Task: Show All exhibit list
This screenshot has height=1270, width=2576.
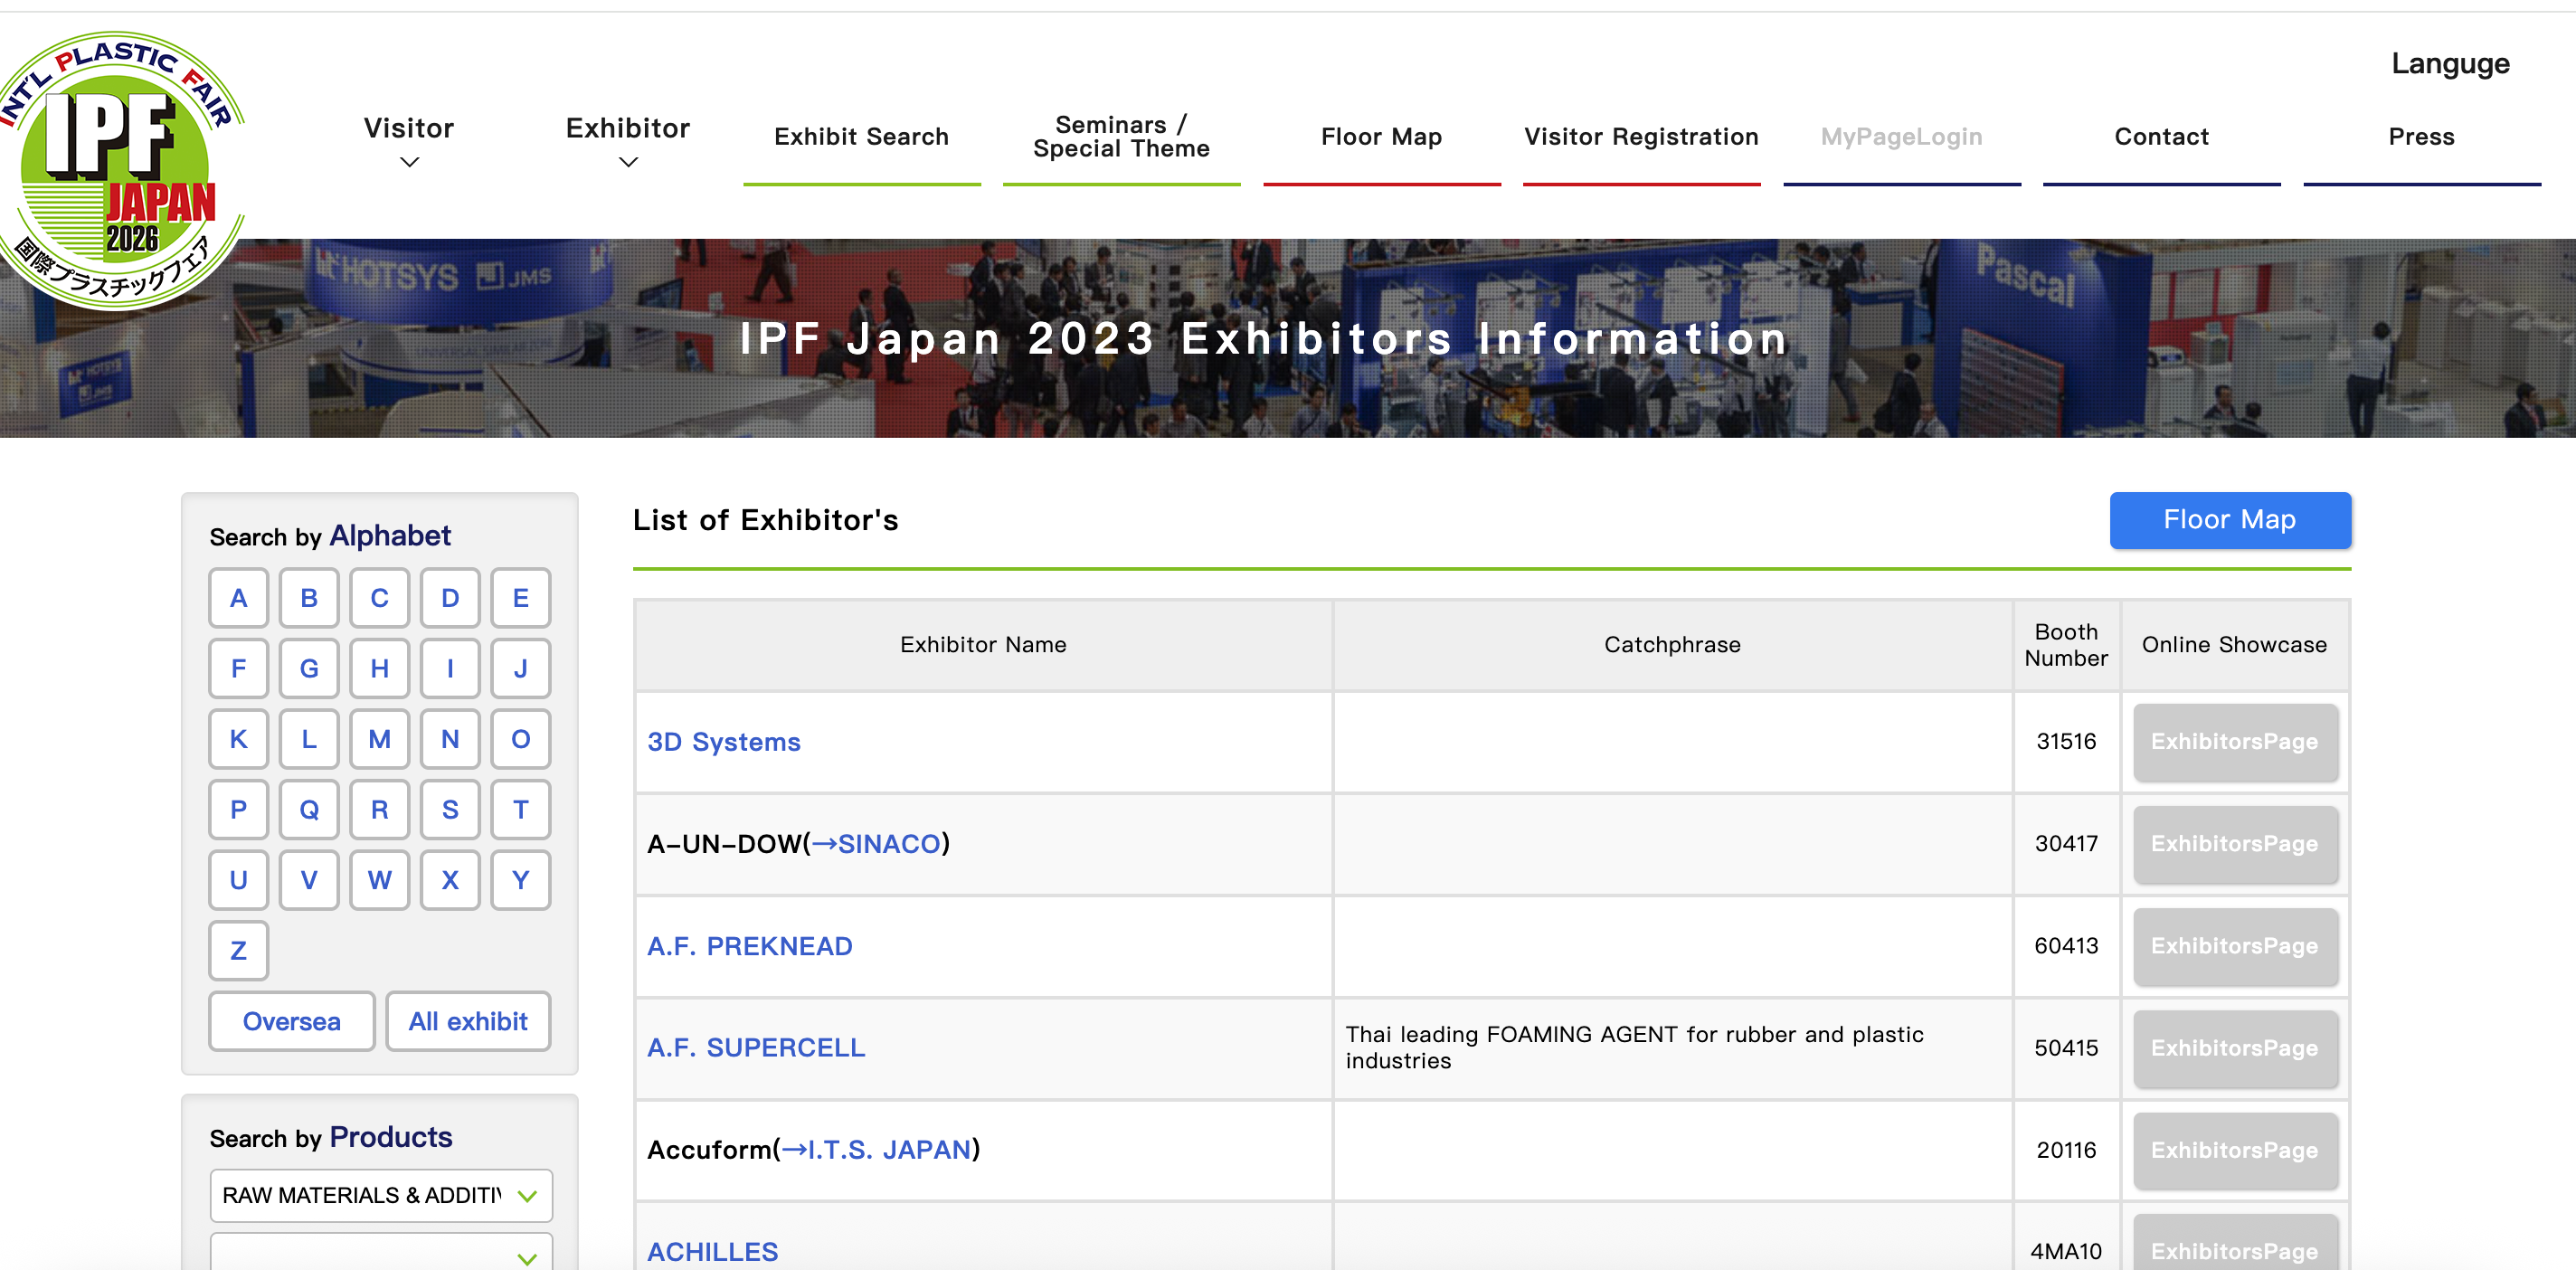Action: pos(467,1021)
